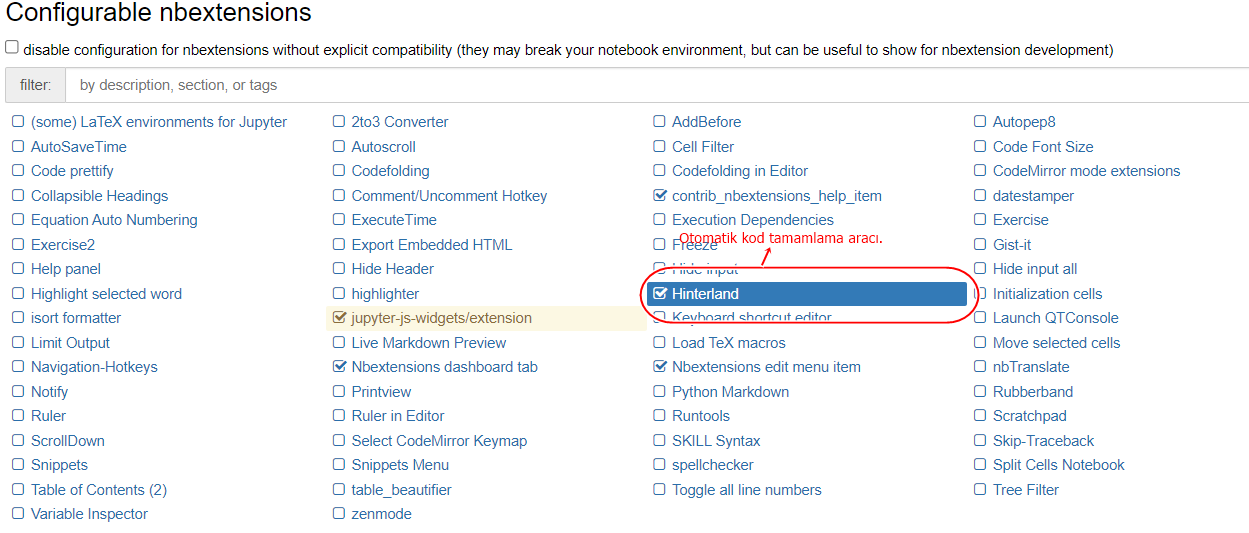Click in the filter search field
The image size is (1249, 533).
(x=657, y=85)
